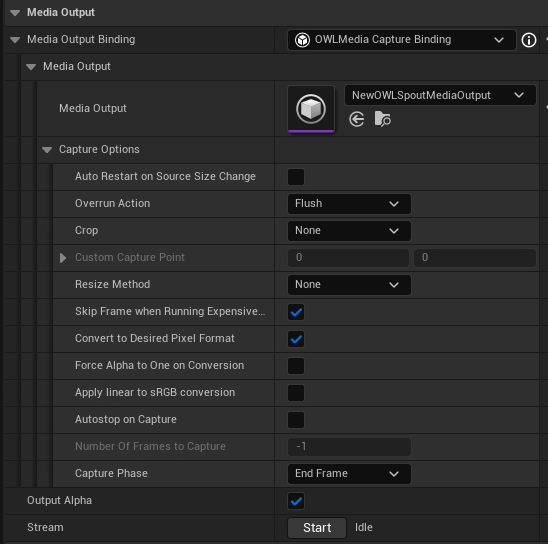
Task: Click the OWLMedia Capture Binding cube icon
Action: (302, 40)
